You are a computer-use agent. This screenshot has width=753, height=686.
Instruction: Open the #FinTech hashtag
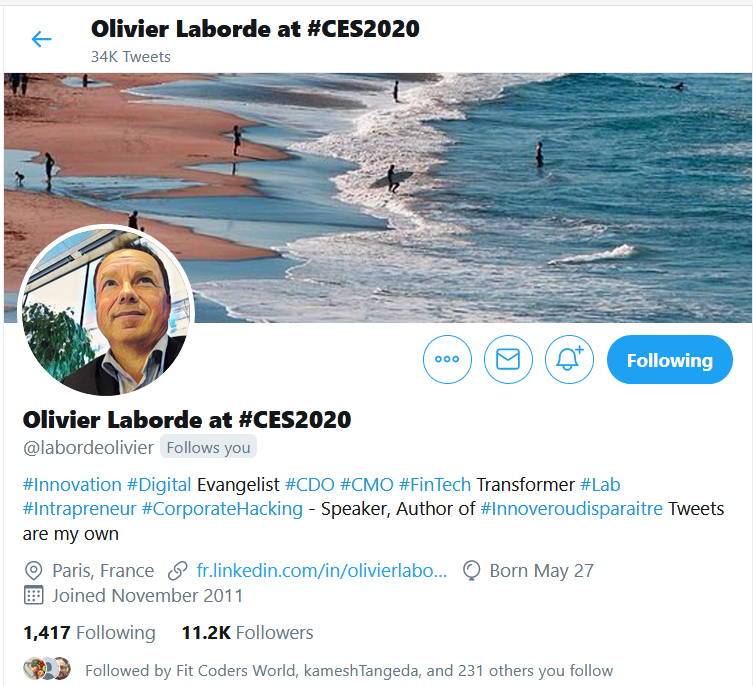coord(435,485)
